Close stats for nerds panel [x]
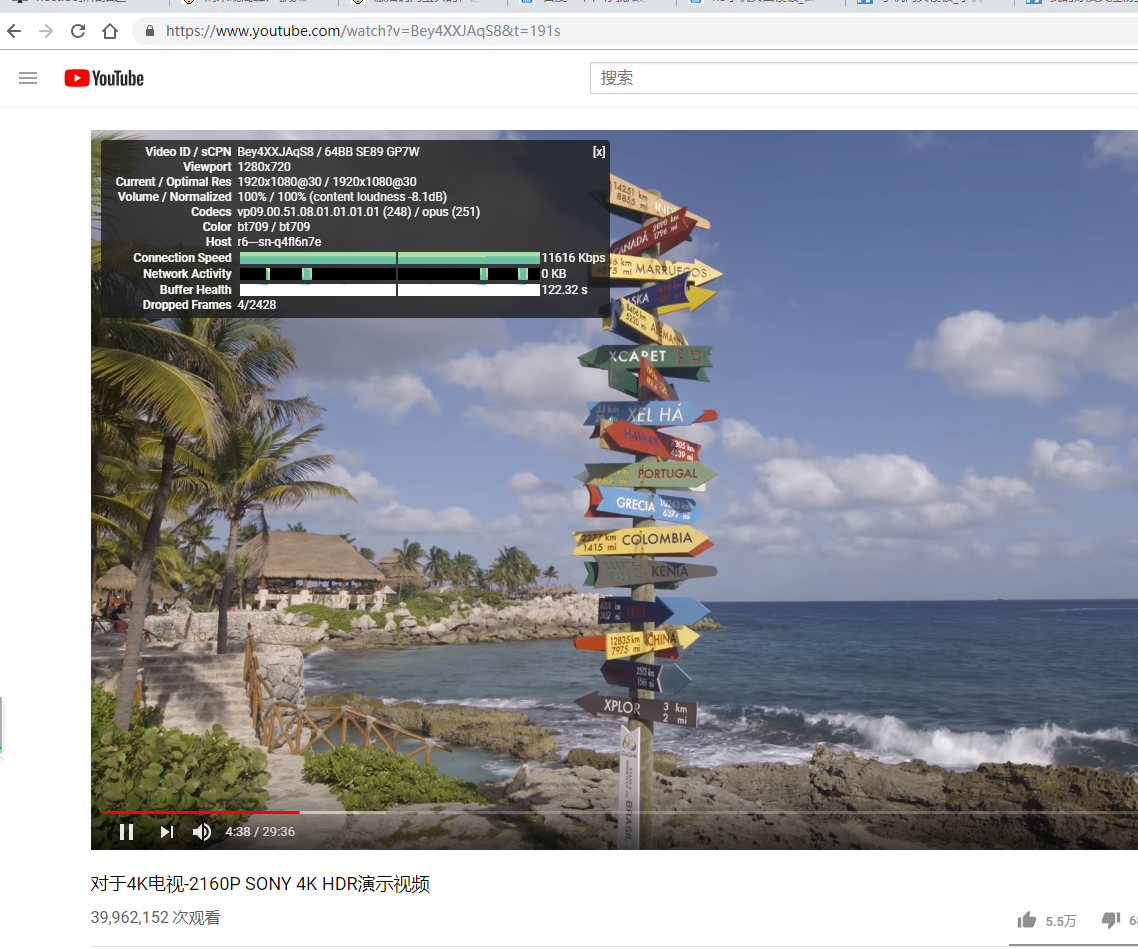Image resolution: width=1138 pixels, height=949 pixels. coord(598,152)
